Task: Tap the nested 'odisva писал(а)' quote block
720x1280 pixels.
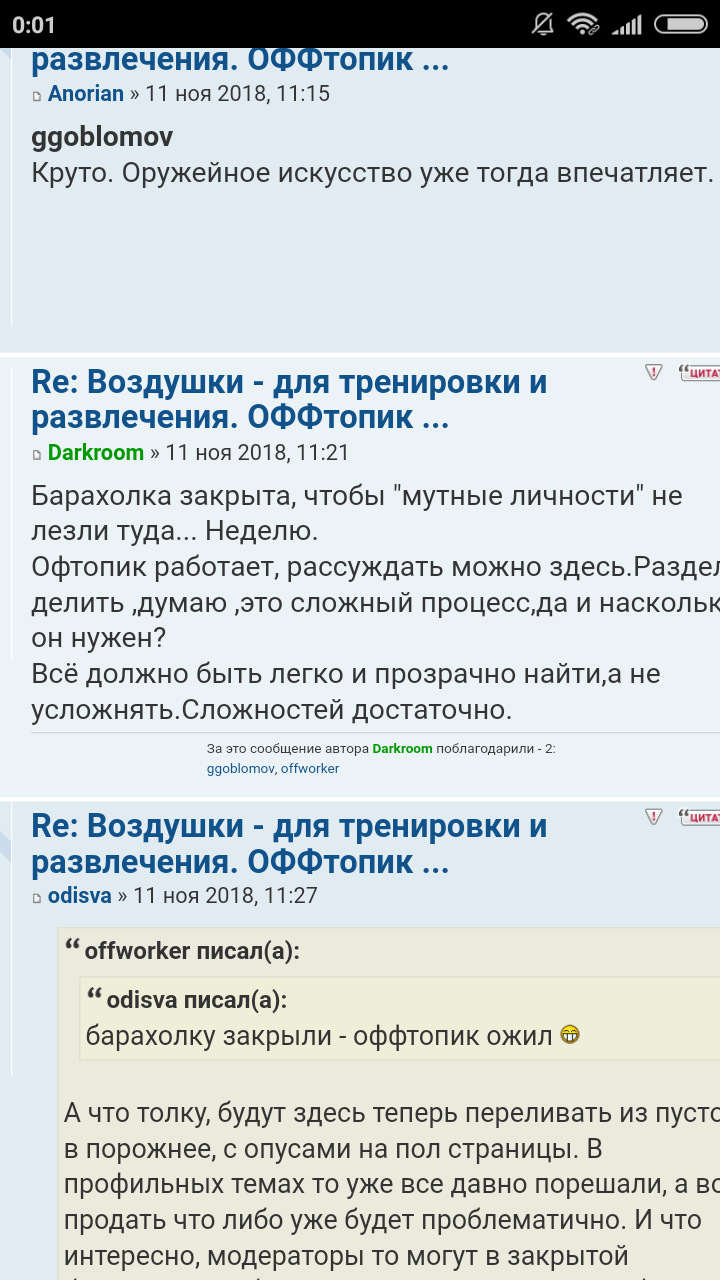Action: (x=400, y=1018)
